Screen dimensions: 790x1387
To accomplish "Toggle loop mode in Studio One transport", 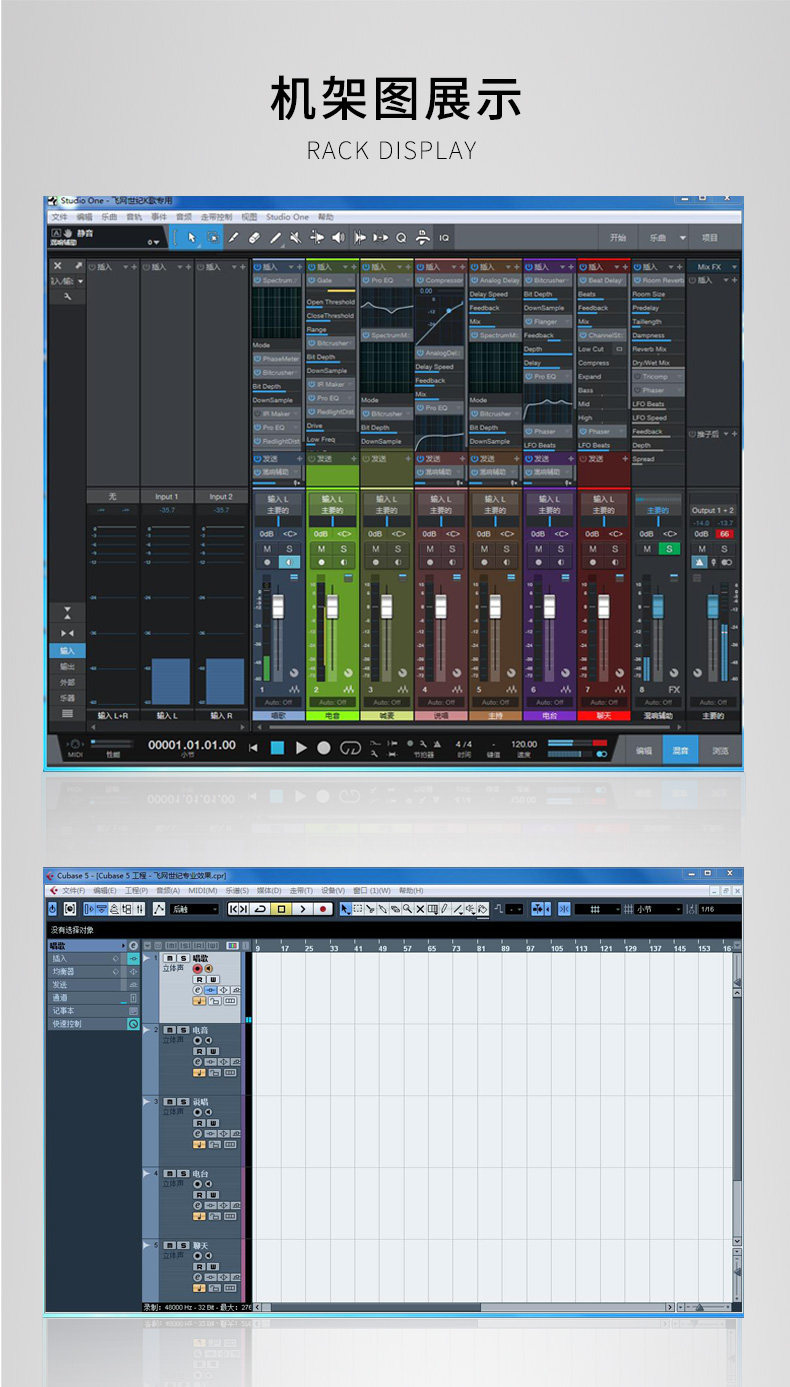I will tap(349, 747).
